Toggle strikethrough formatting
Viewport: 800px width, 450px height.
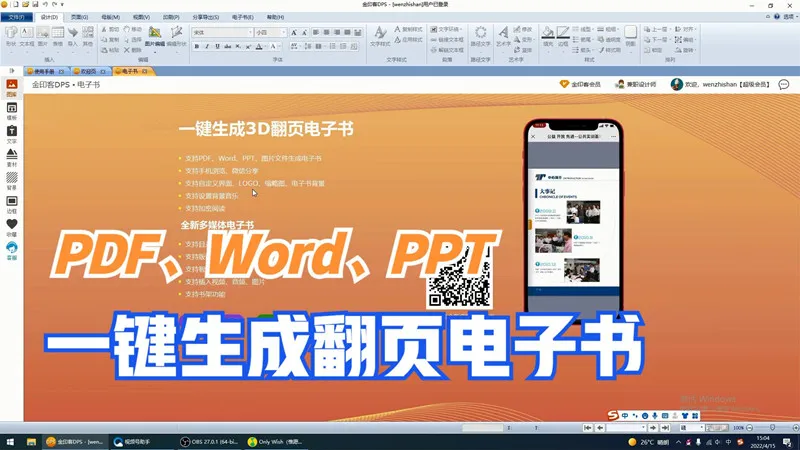tap(228, 46)
